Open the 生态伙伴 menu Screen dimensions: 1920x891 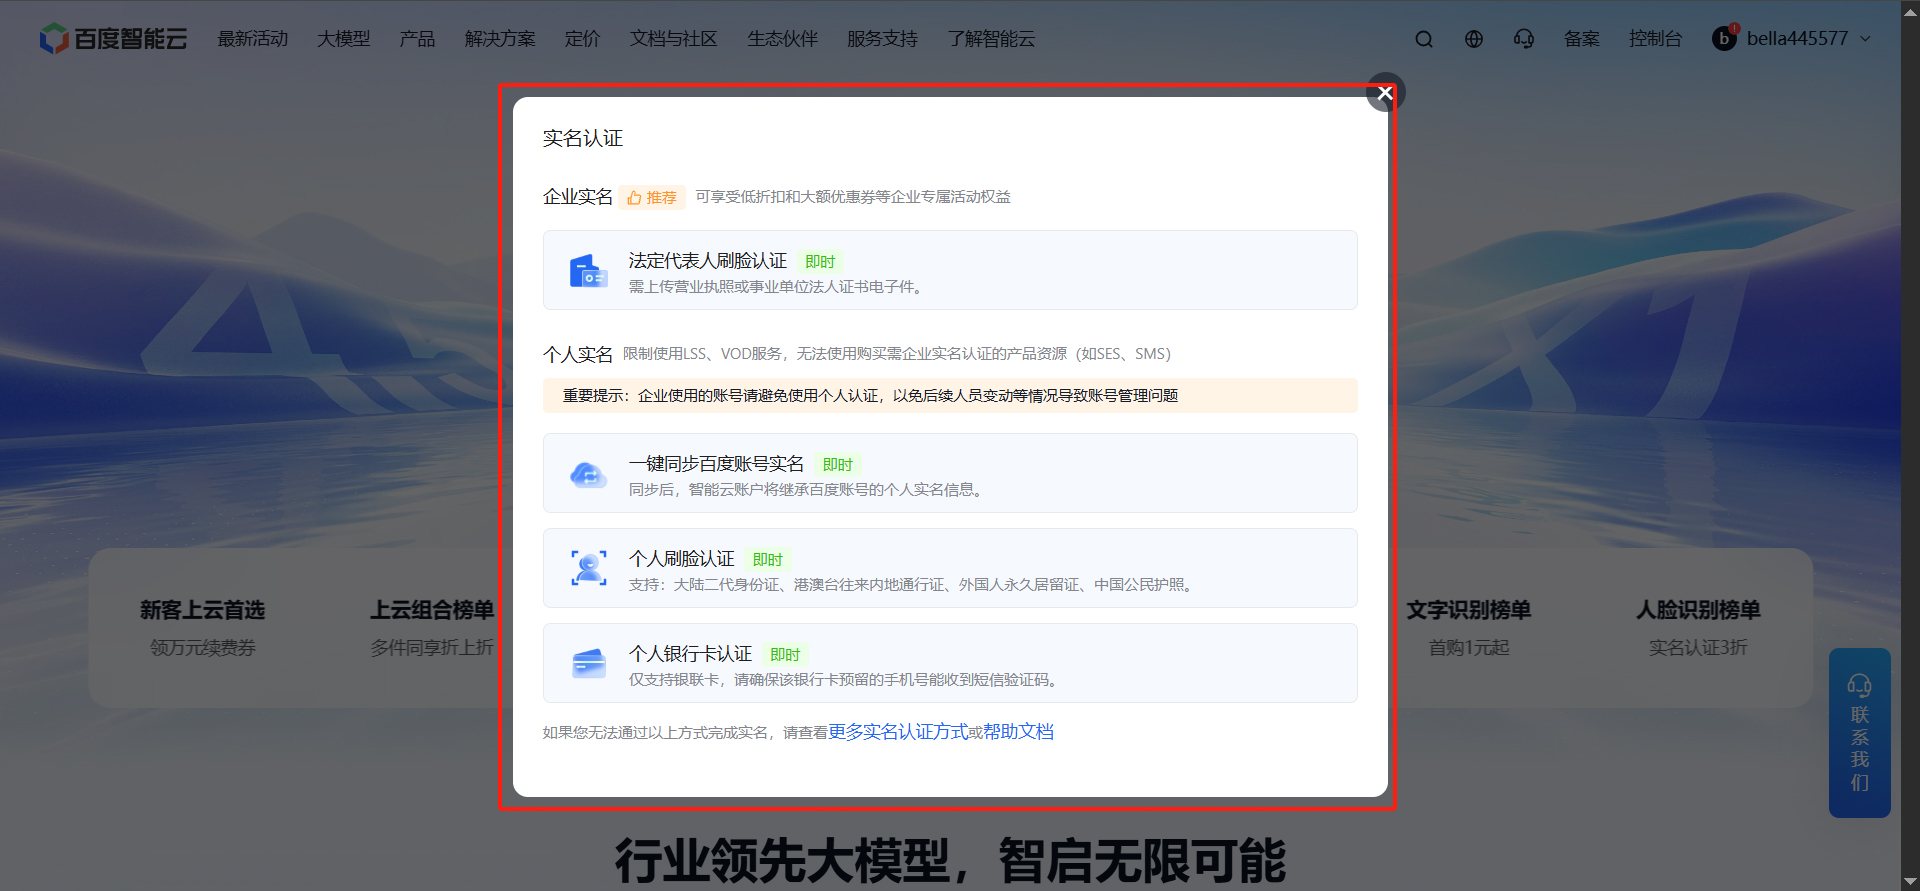click(x=782, y=39)
